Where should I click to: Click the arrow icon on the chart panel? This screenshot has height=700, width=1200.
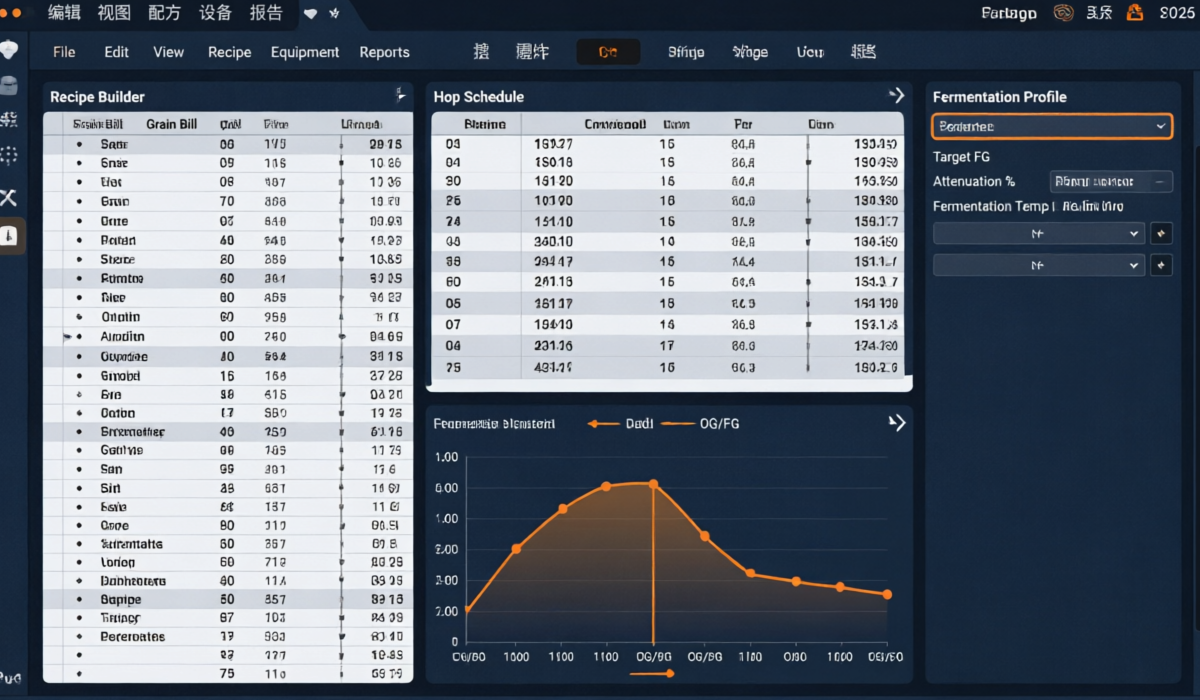coord(897,422)
